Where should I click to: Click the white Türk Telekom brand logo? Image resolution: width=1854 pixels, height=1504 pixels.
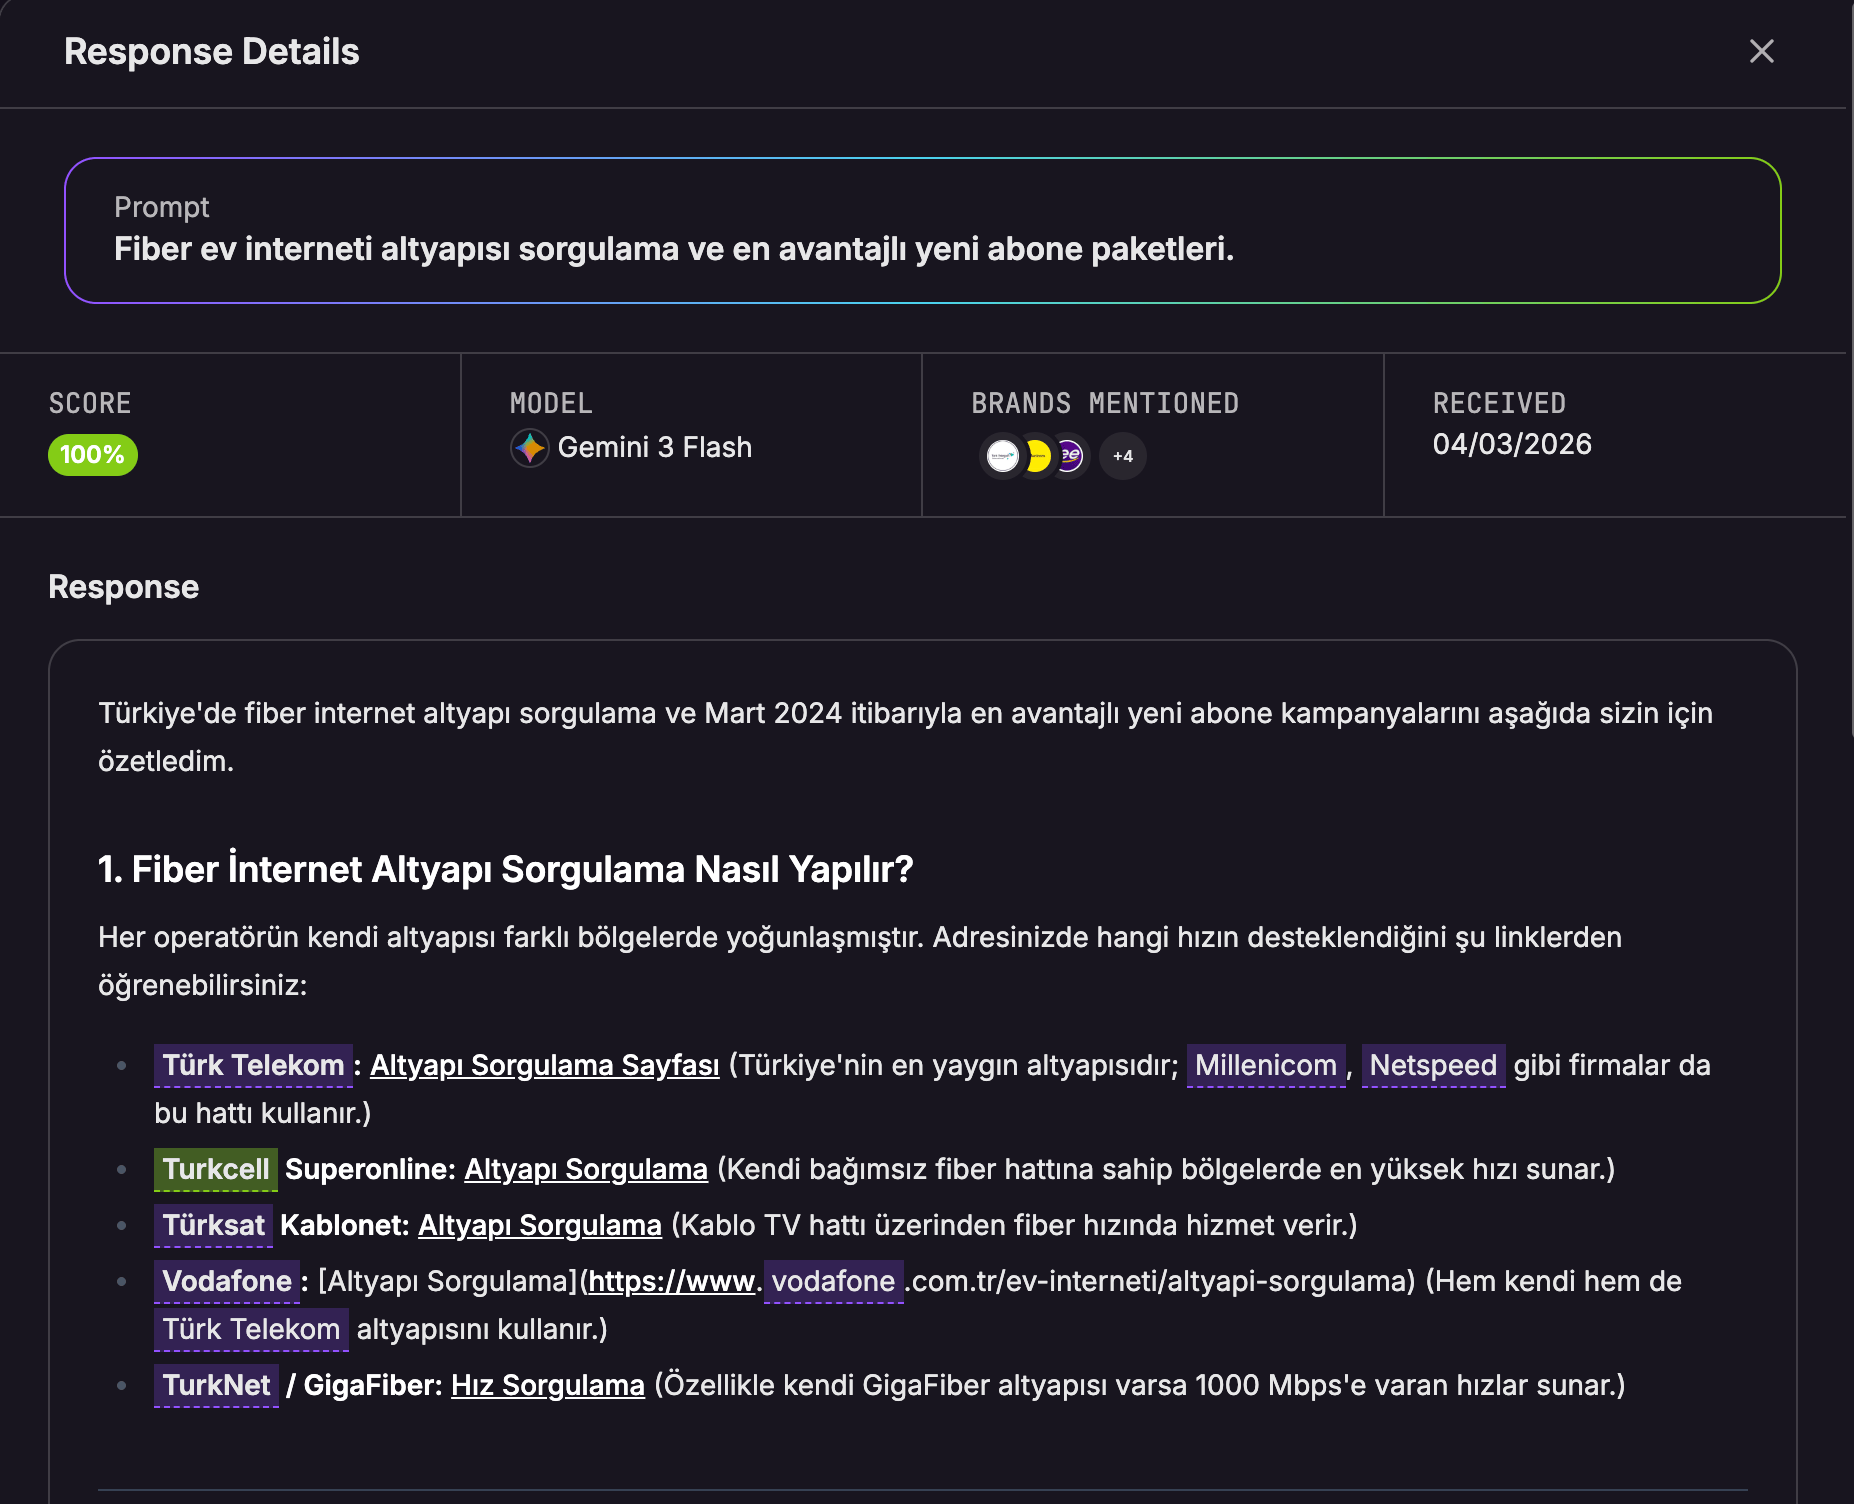[x=1002, y=456]
